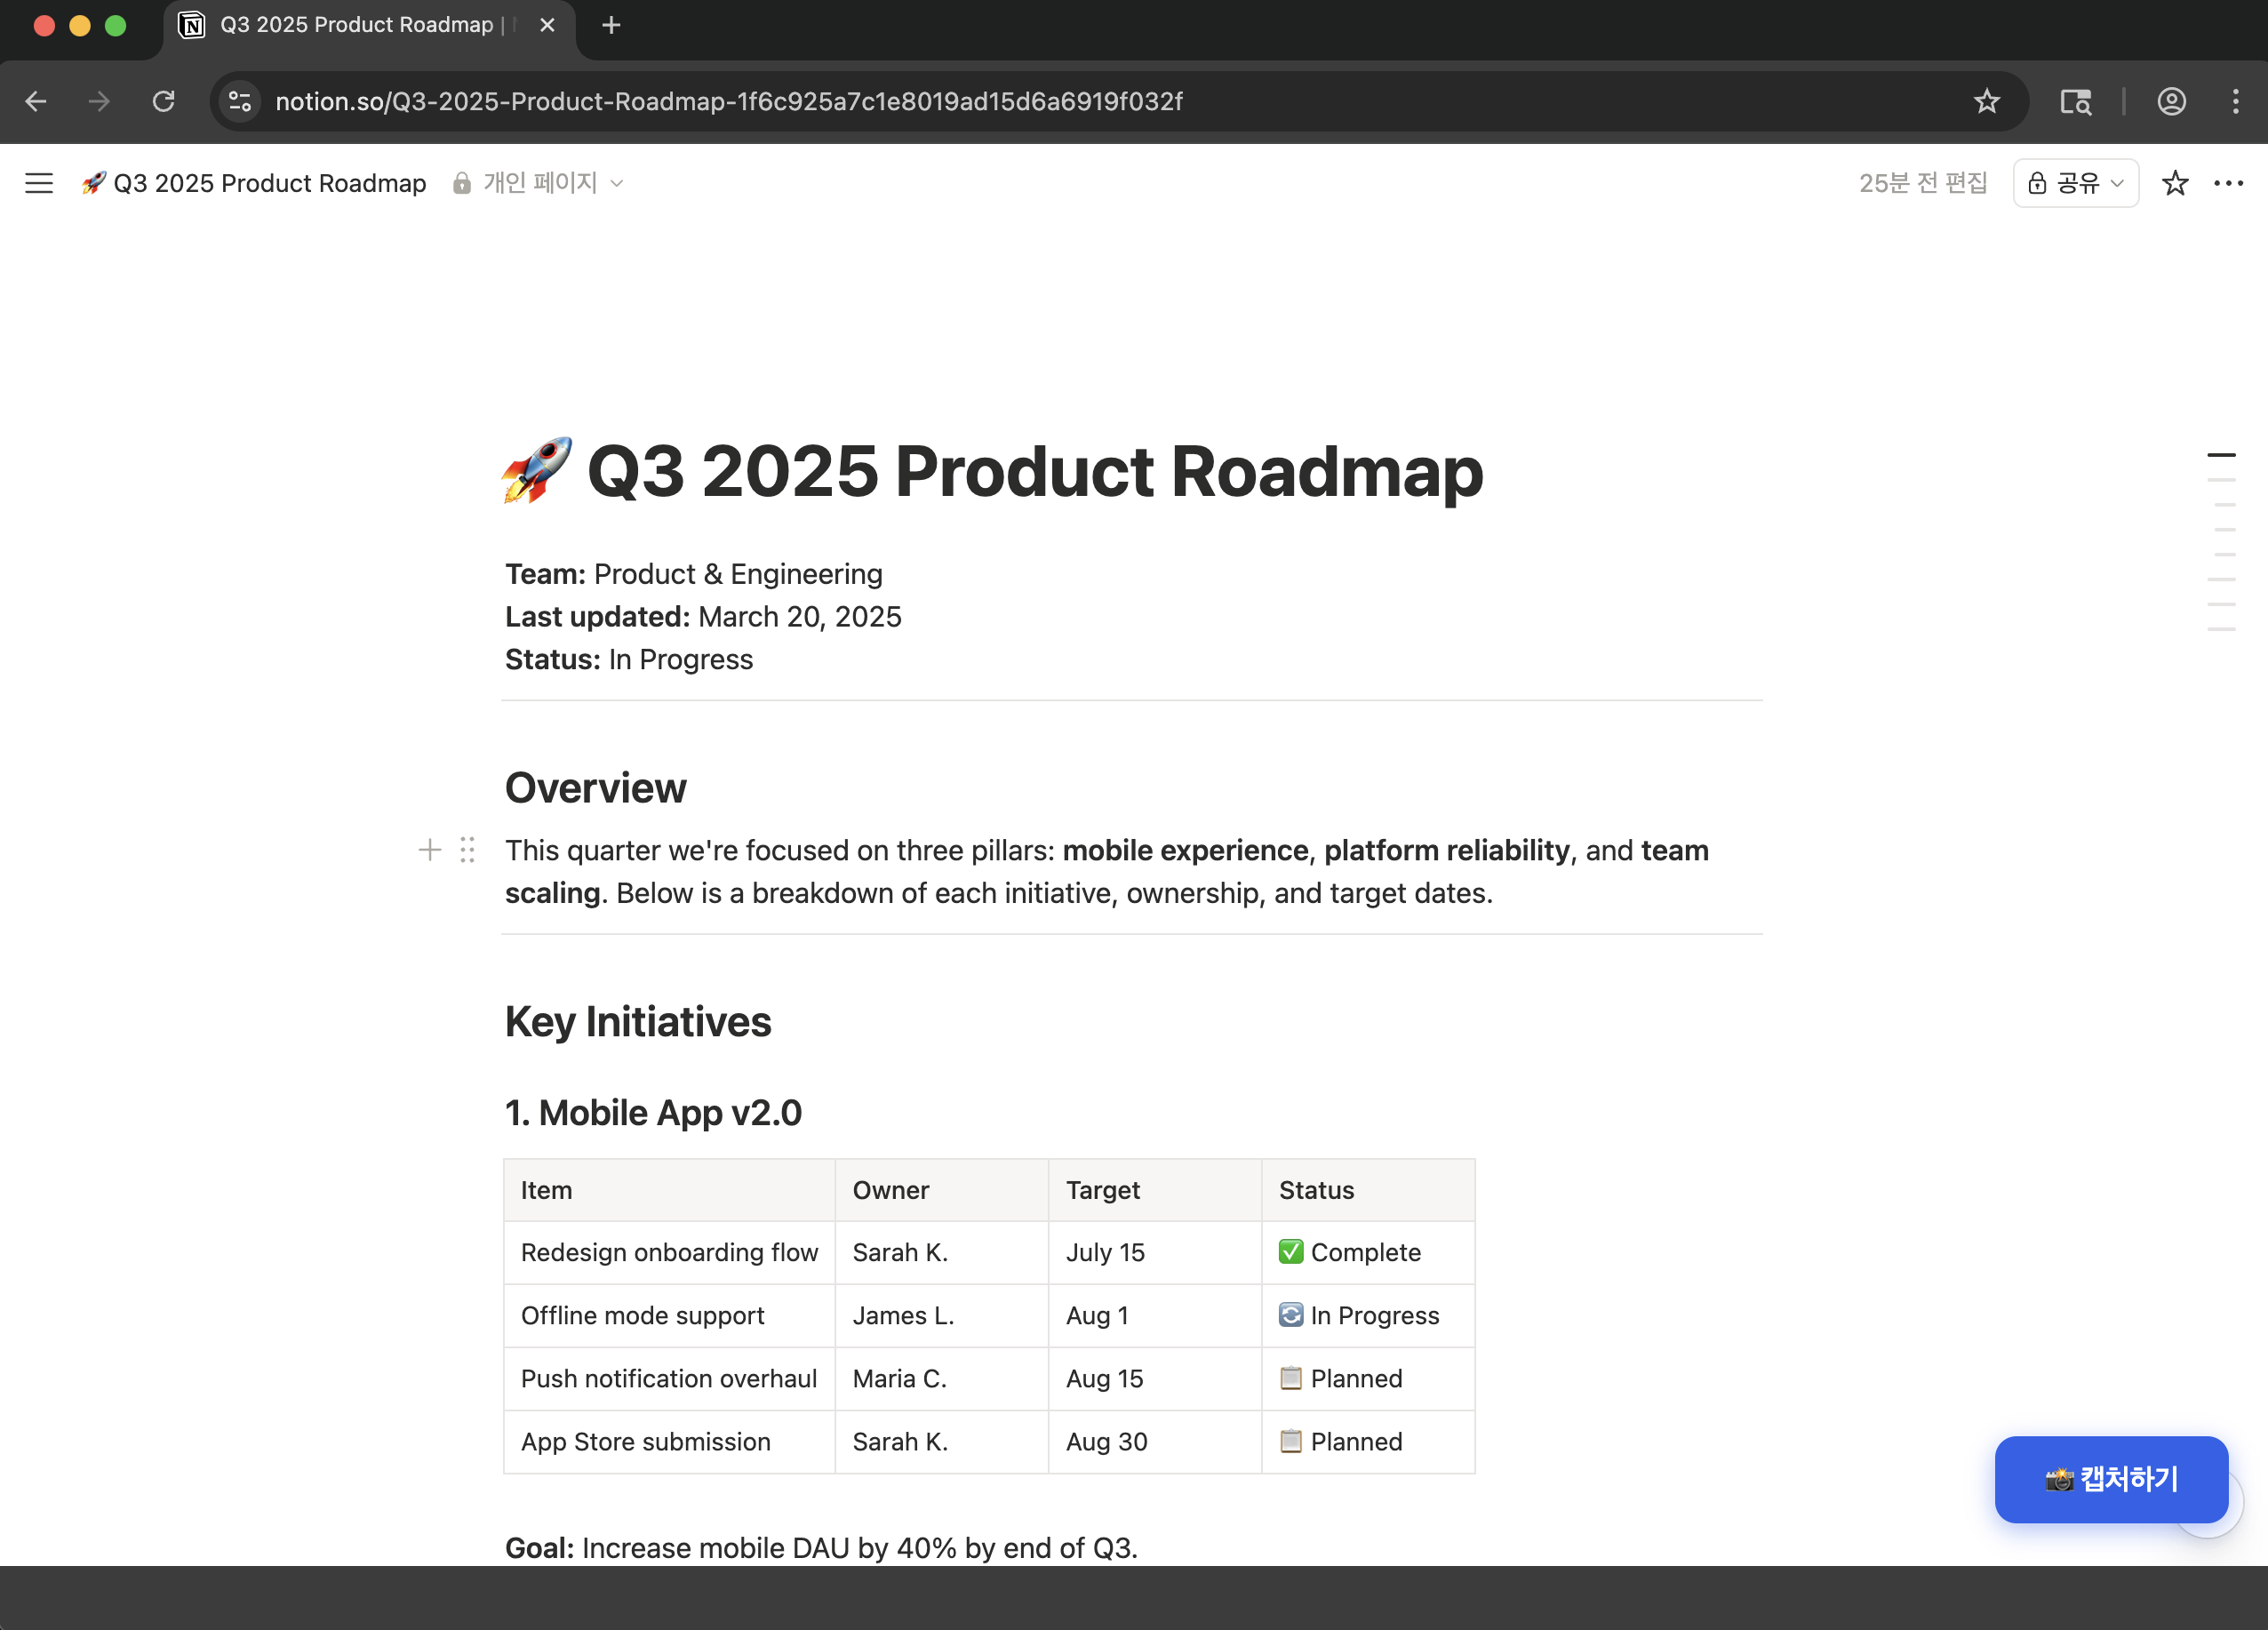Screen dimensions: 2268x1630
Task: Reload the current Notion page
Action: (163, 101)
